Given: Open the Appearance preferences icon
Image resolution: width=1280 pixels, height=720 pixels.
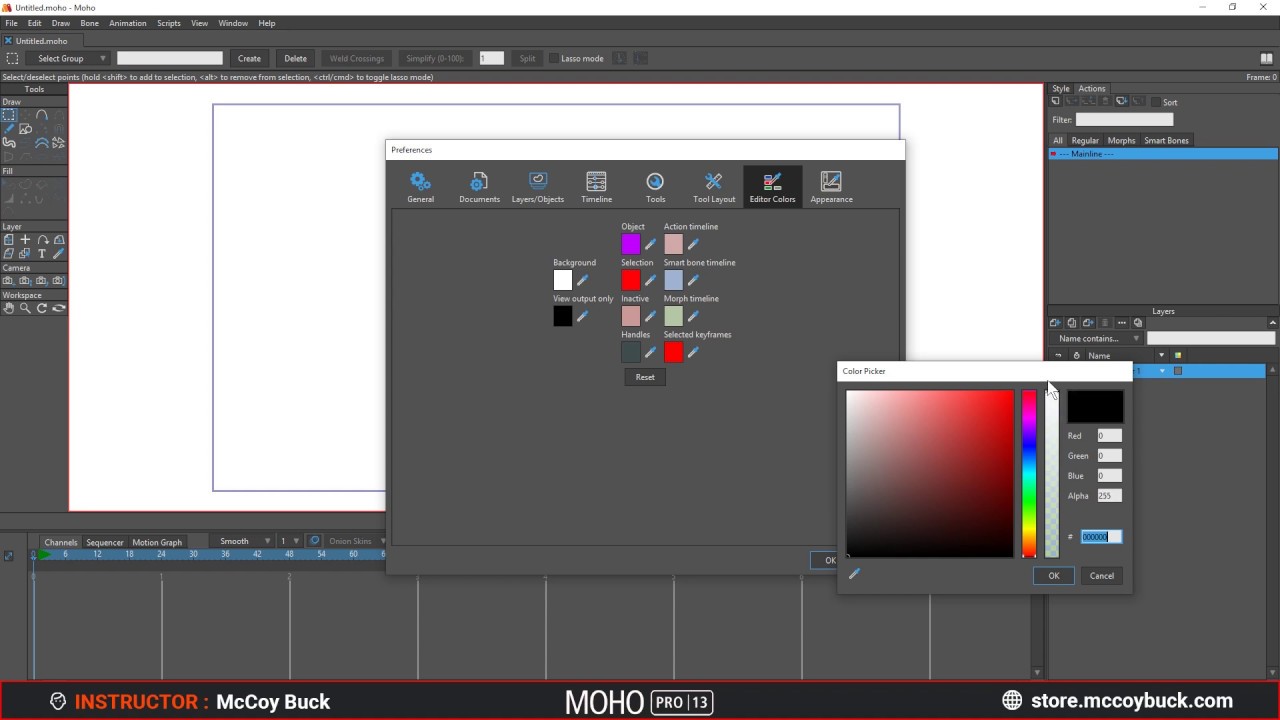Looking at the screenshot, I should click(x=831, y=186).
